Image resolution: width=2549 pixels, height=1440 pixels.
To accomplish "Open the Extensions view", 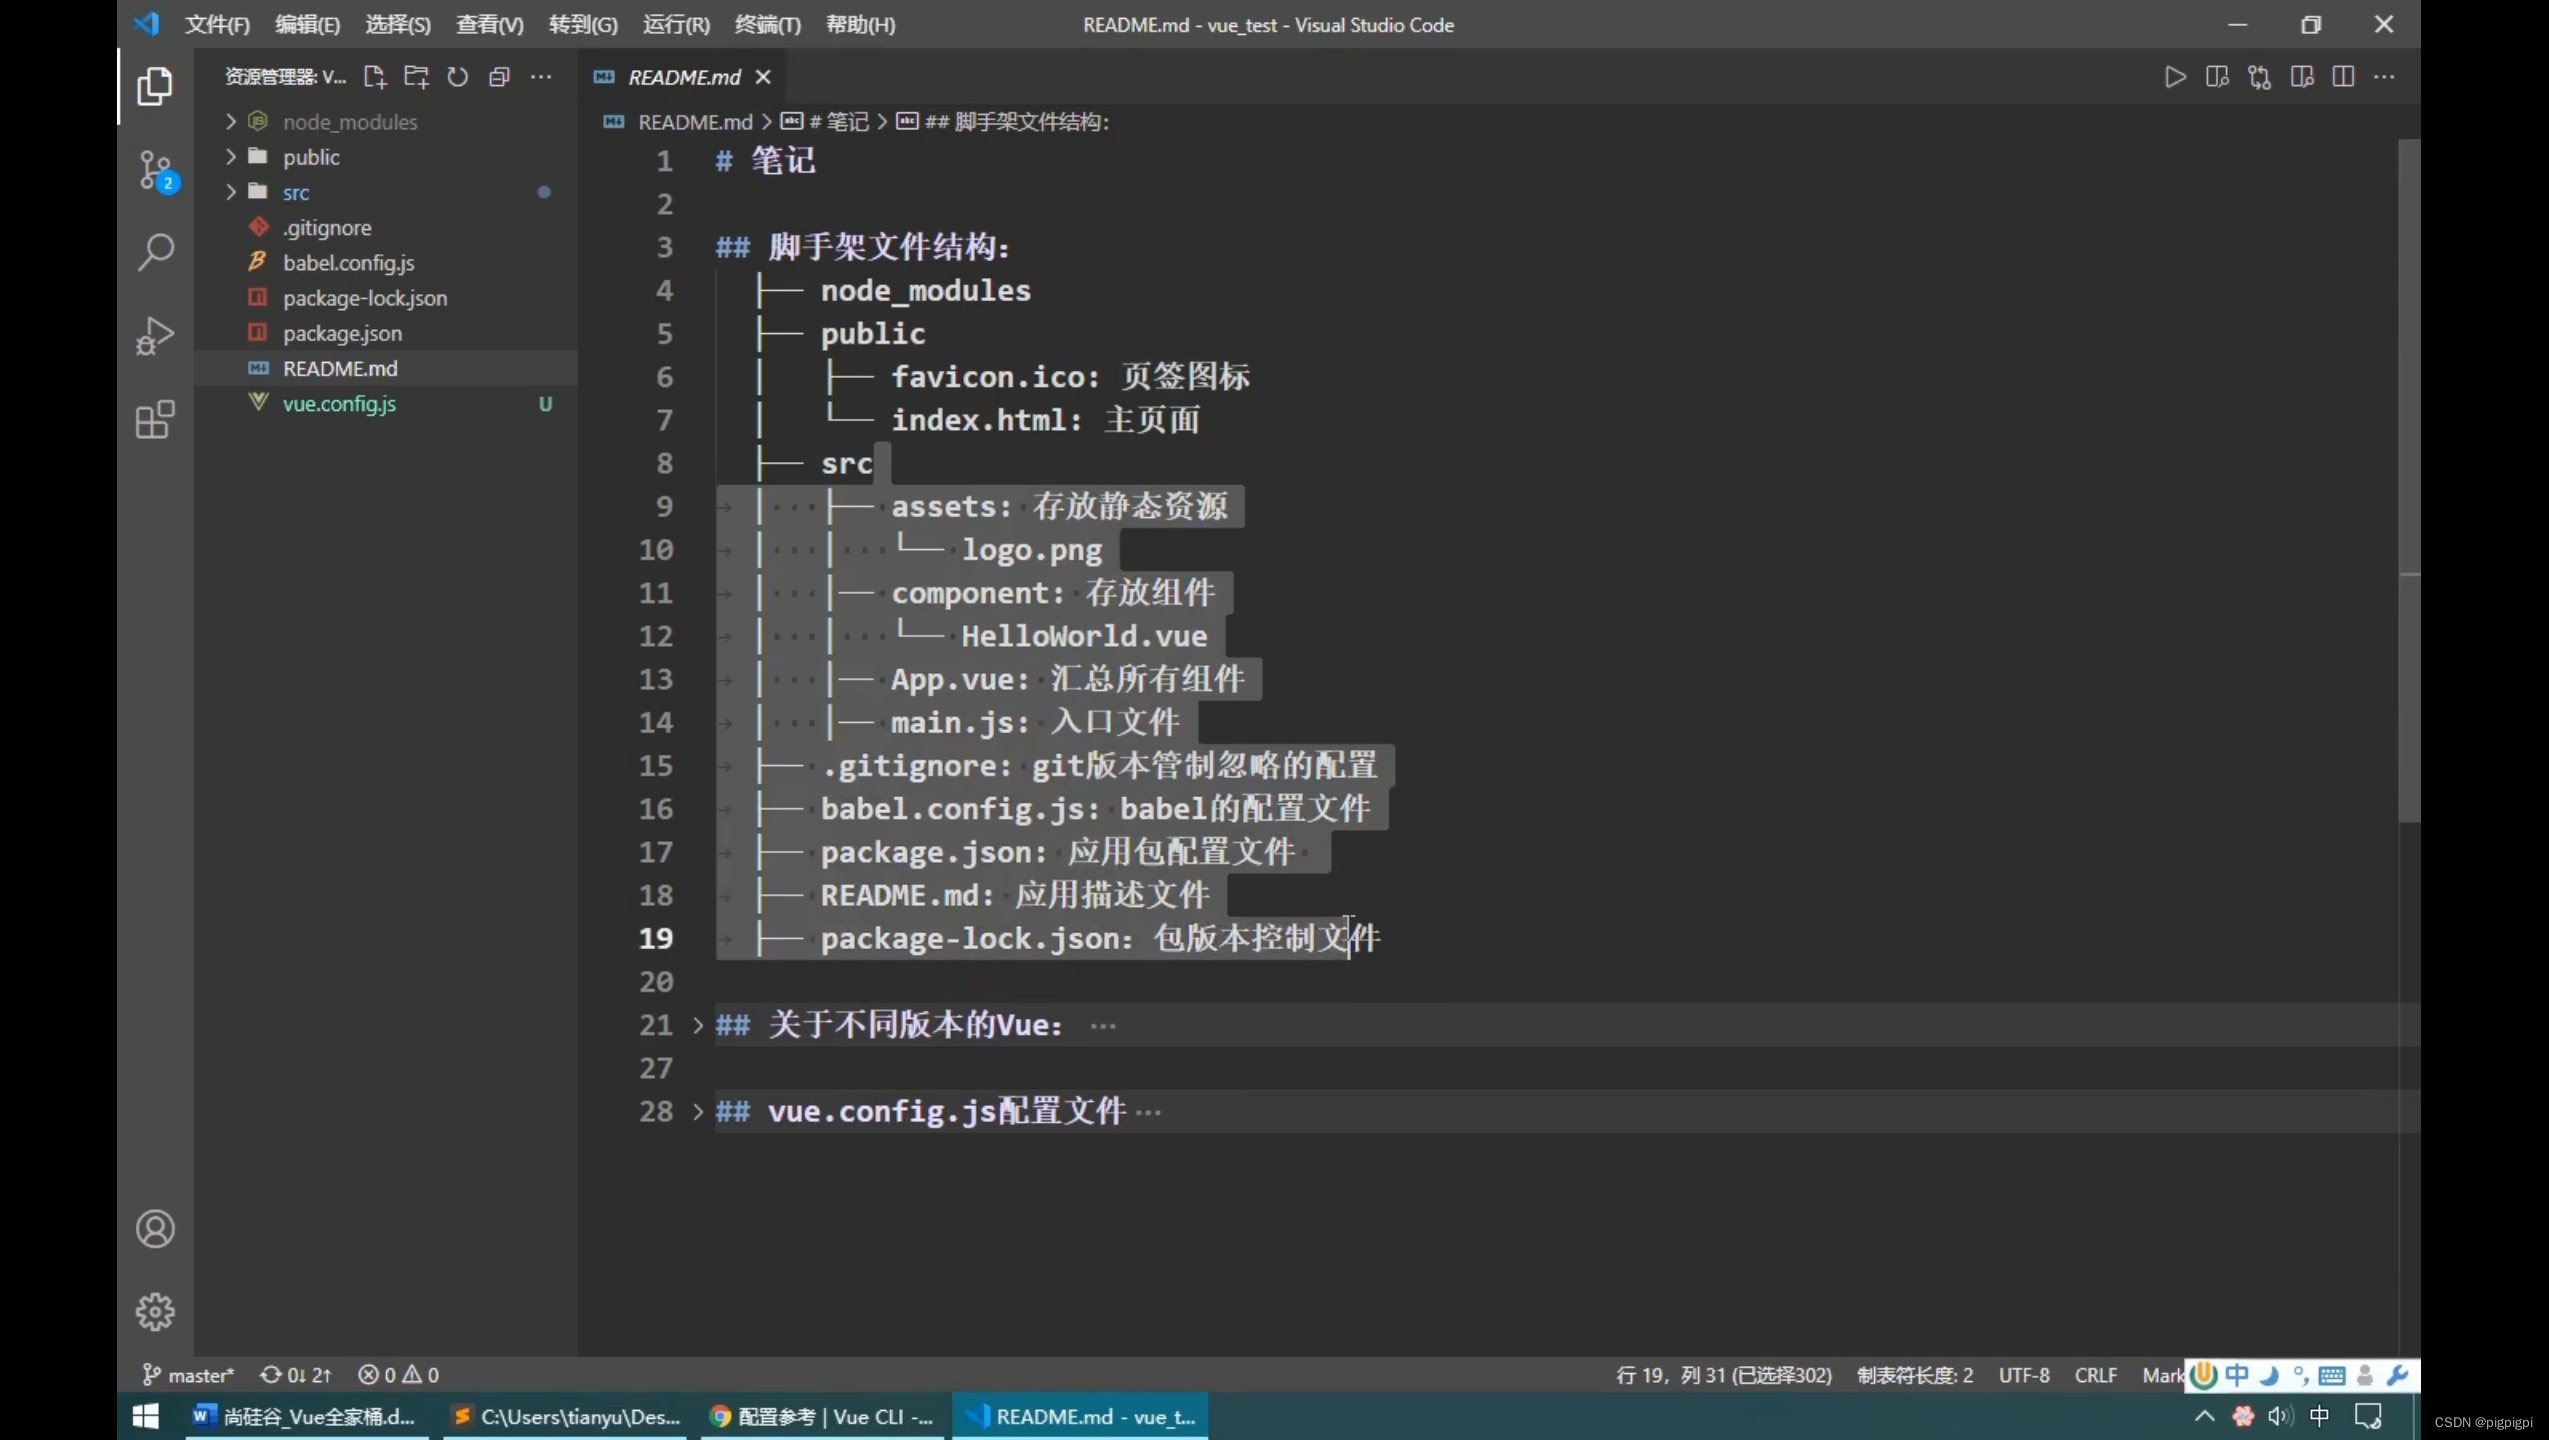I will [155, 420].
